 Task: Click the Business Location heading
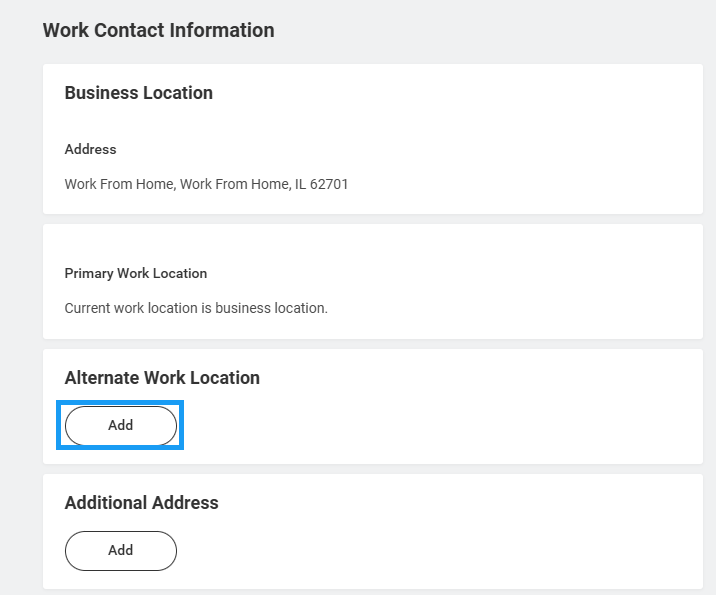pyautogui.click(x=138, y=93)
